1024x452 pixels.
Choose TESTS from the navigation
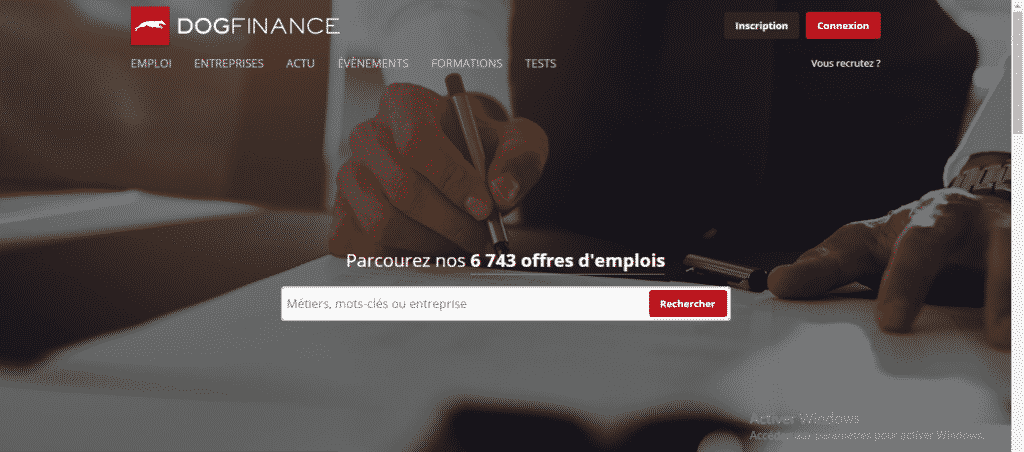coord(541,63)
